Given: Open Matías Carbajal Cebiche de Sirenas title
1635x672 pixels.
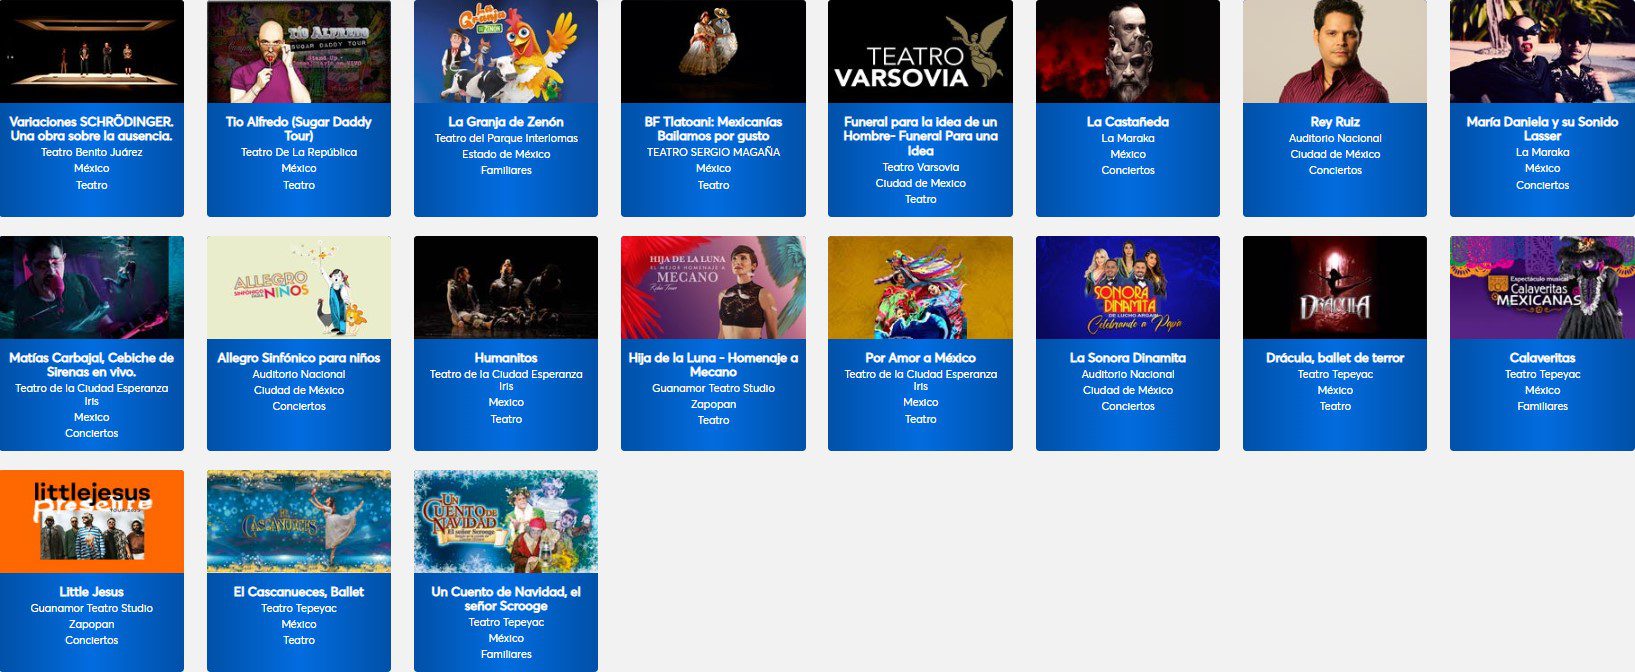Looking at the screenshot, I should (x=92, y=365).
